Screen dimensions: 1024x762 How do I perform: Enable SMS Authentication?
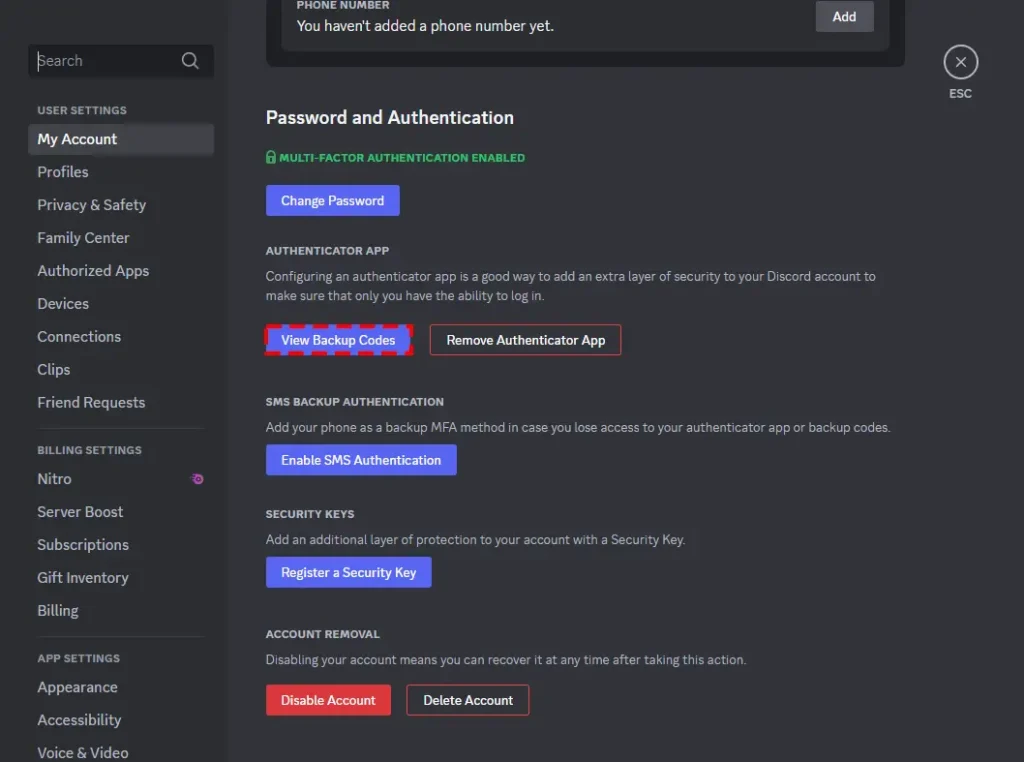point(361,460)
